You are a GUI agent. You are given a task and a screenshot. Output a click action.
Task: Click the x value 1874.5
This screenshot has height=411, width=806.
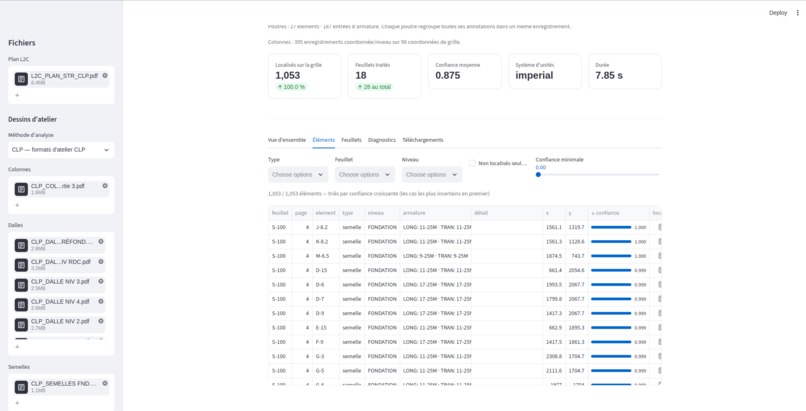pyautogui.click(x=554, y=256)
